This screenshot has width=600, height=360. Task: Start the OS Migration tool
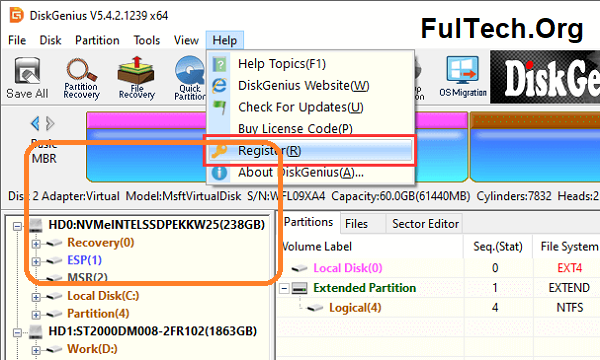click(x=463, y=77)
